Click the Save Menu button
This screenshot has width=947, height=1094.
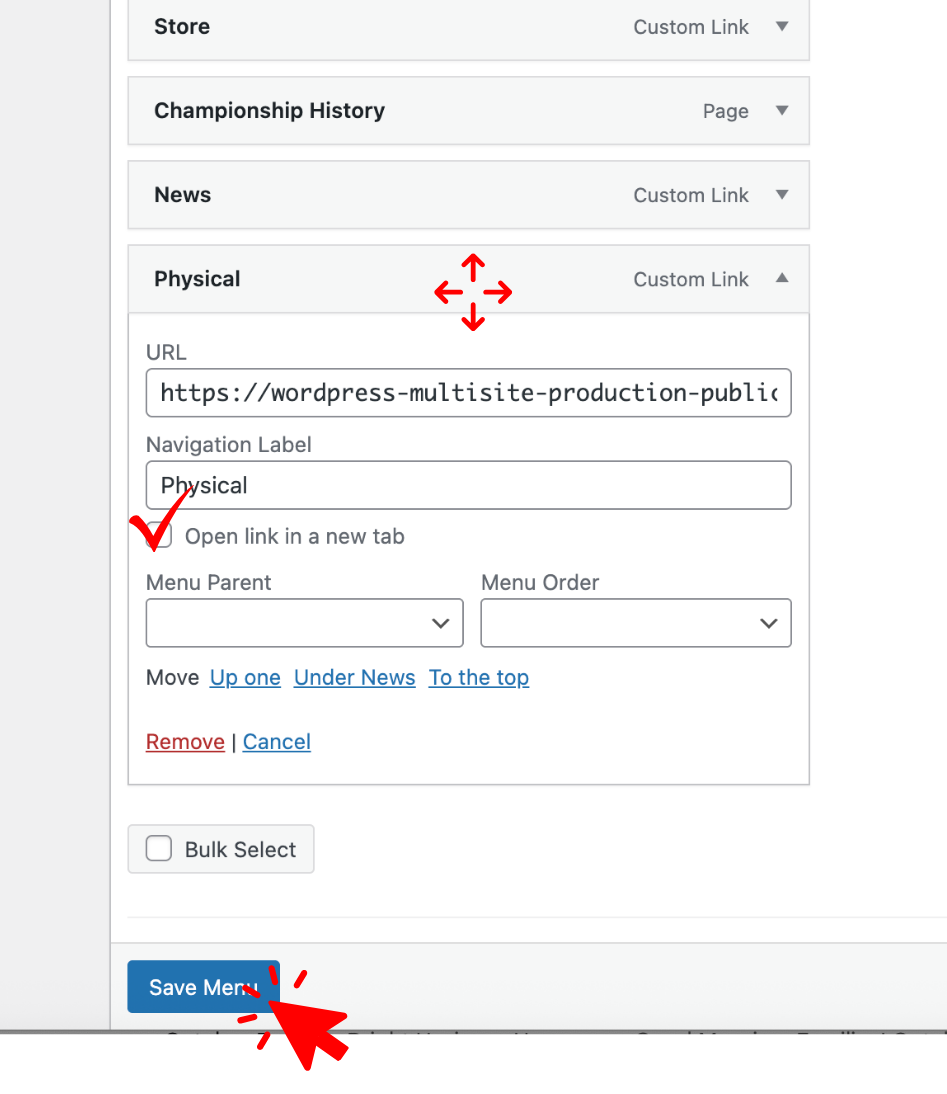[203, 987]
